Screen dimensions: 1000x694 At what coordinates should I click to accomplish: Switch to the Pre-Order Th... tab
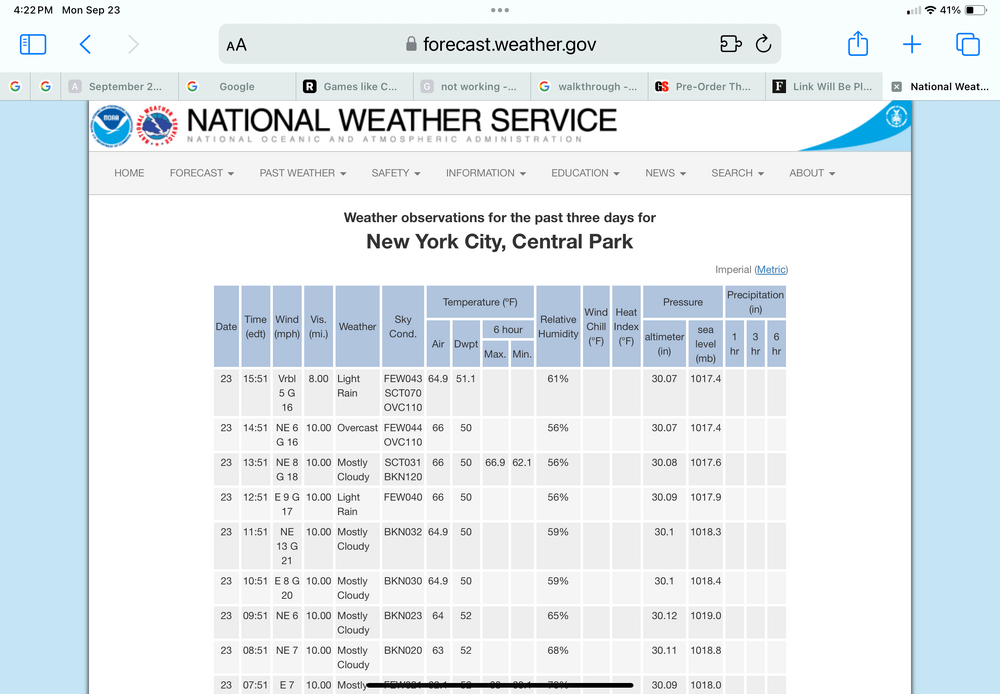706,86
